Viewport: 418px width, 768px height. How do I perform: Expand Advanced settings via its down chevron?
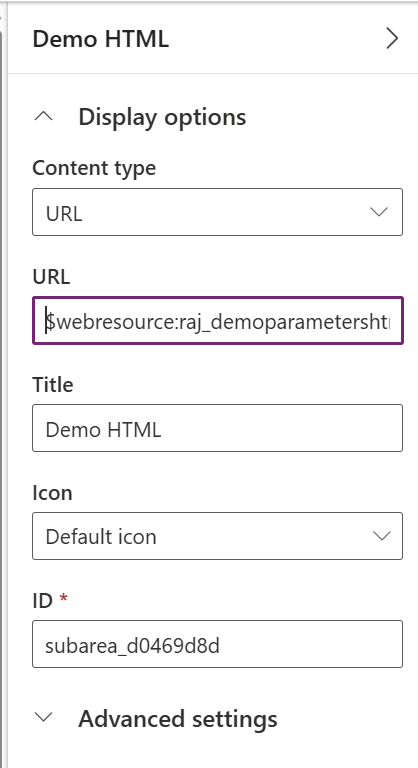click(45, 718)
